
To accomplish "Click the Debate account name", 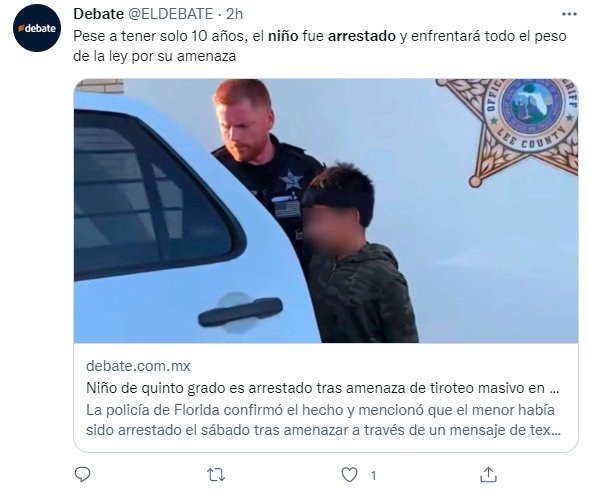I will tap(98, 14).
